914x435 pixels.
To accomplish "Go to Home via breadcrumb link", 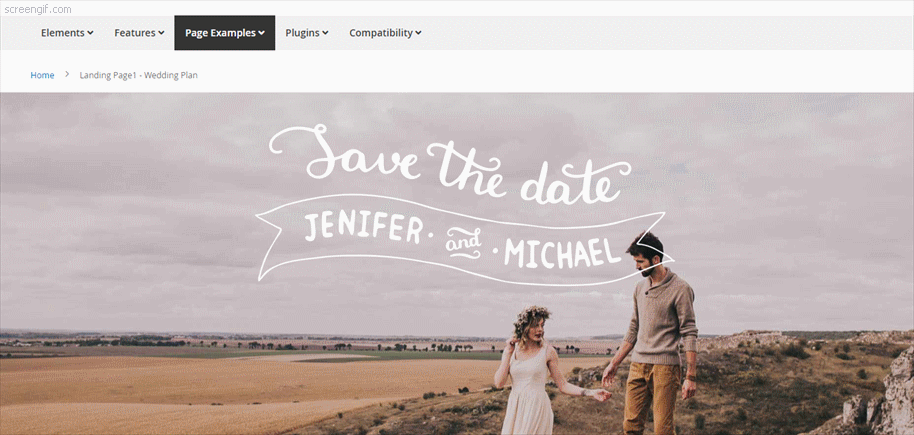I will pos(43,75).
